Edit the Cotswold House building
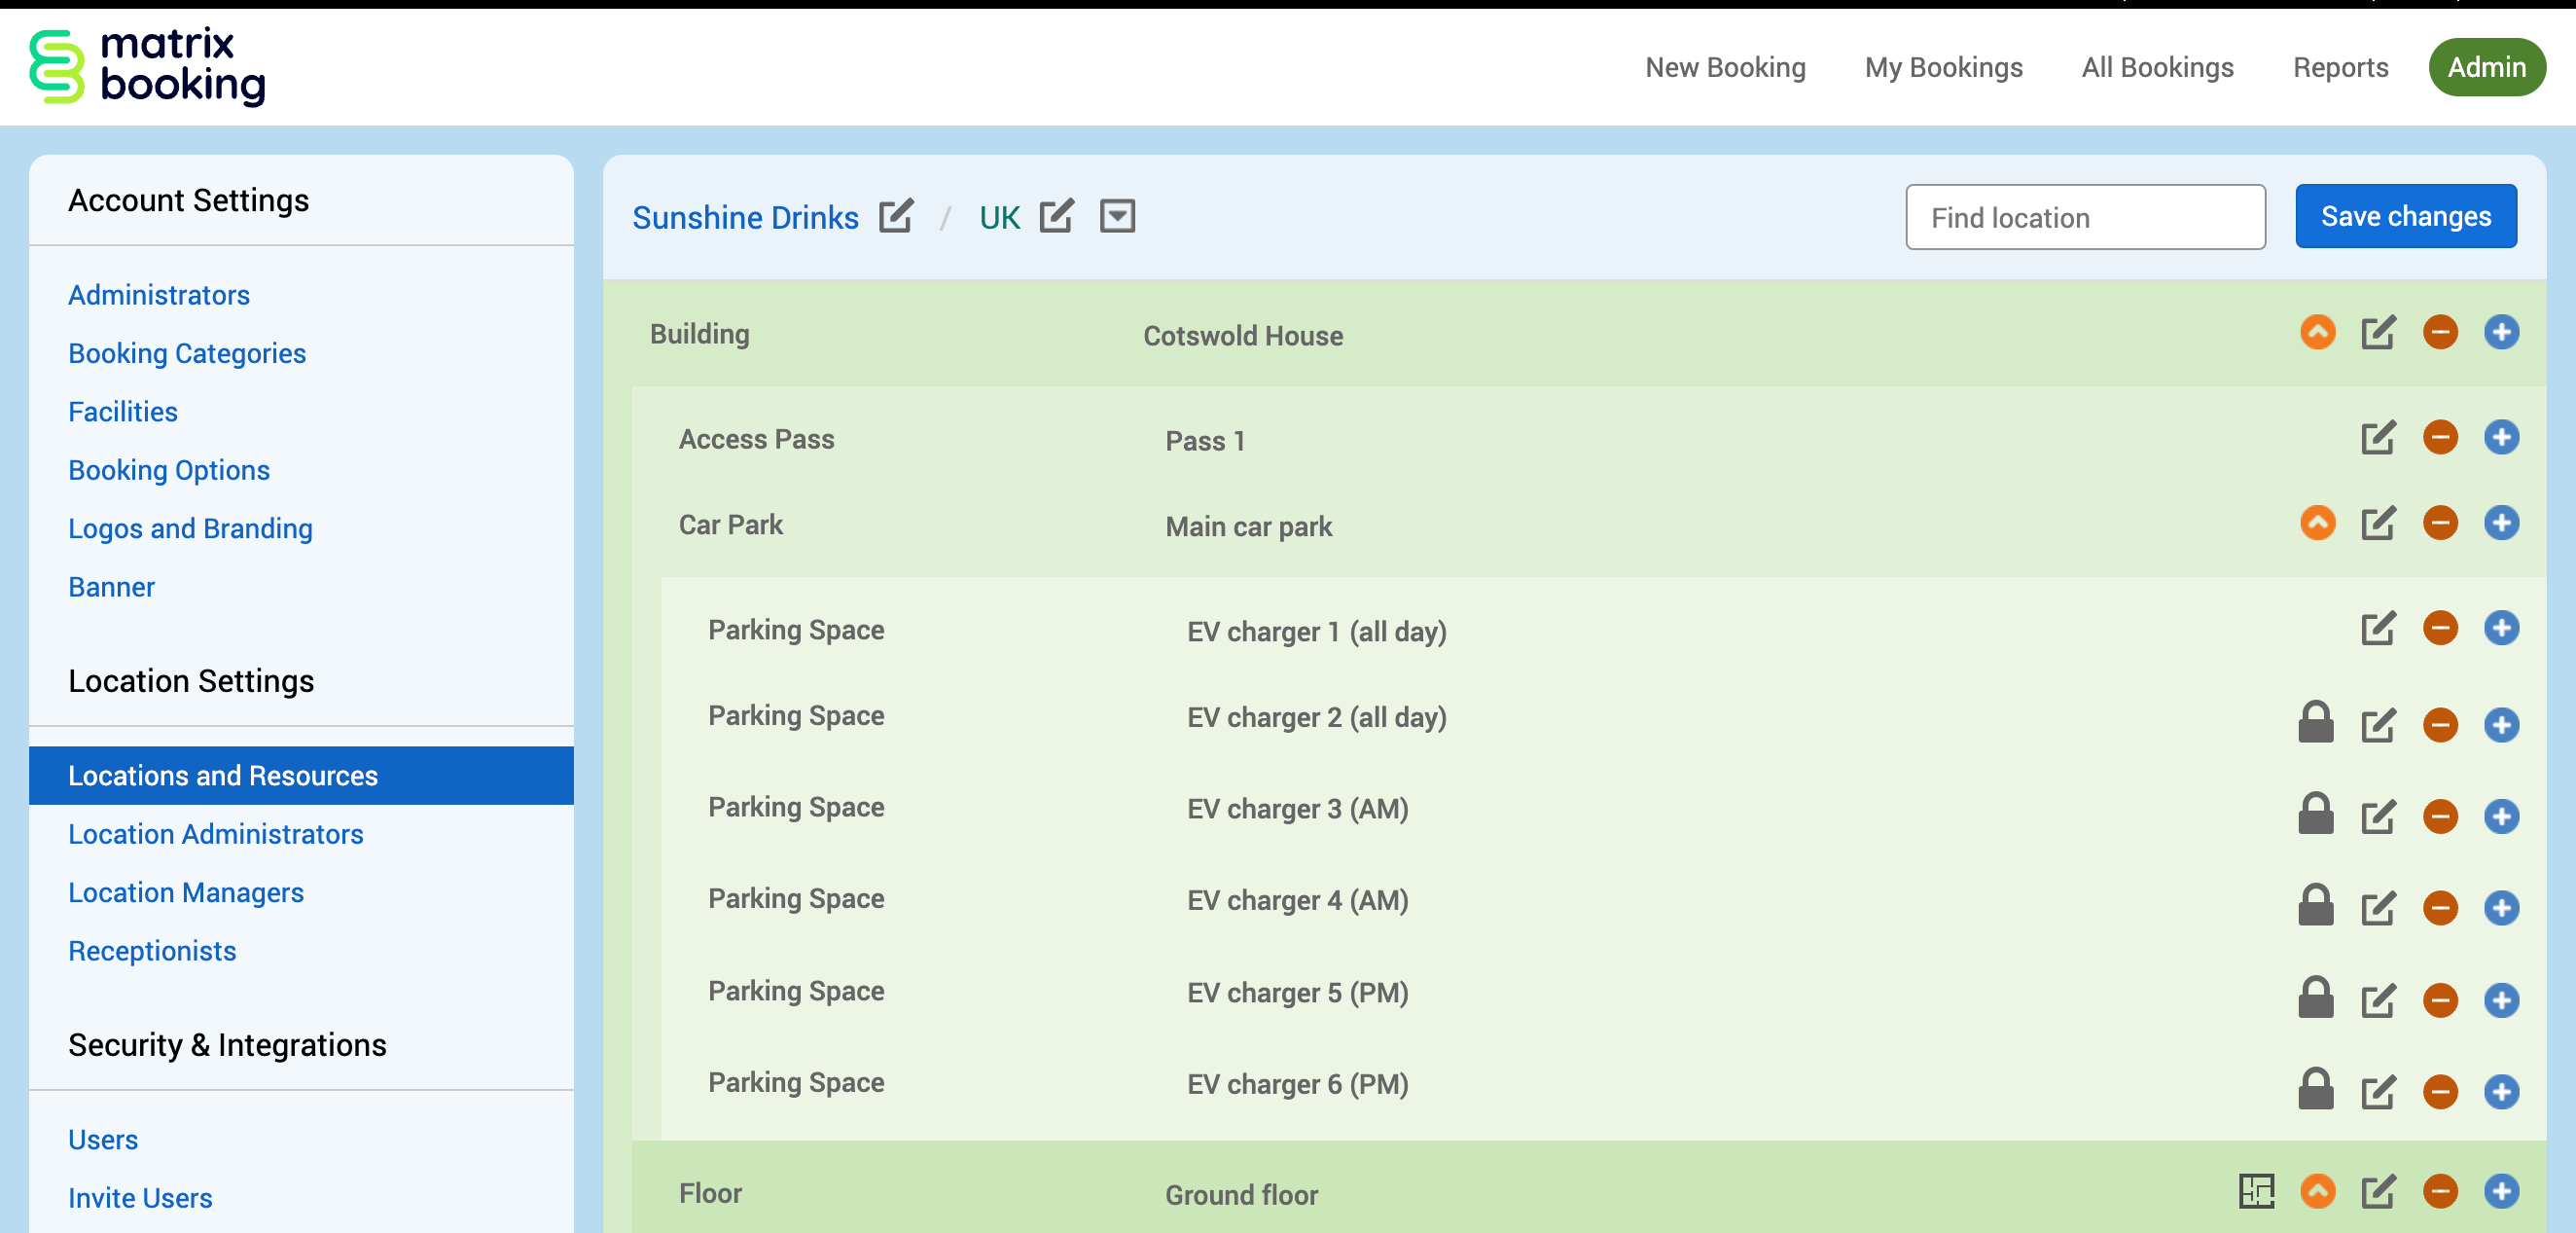This screenshot has height=1233, width=2576. click(x=2377, y=332)
